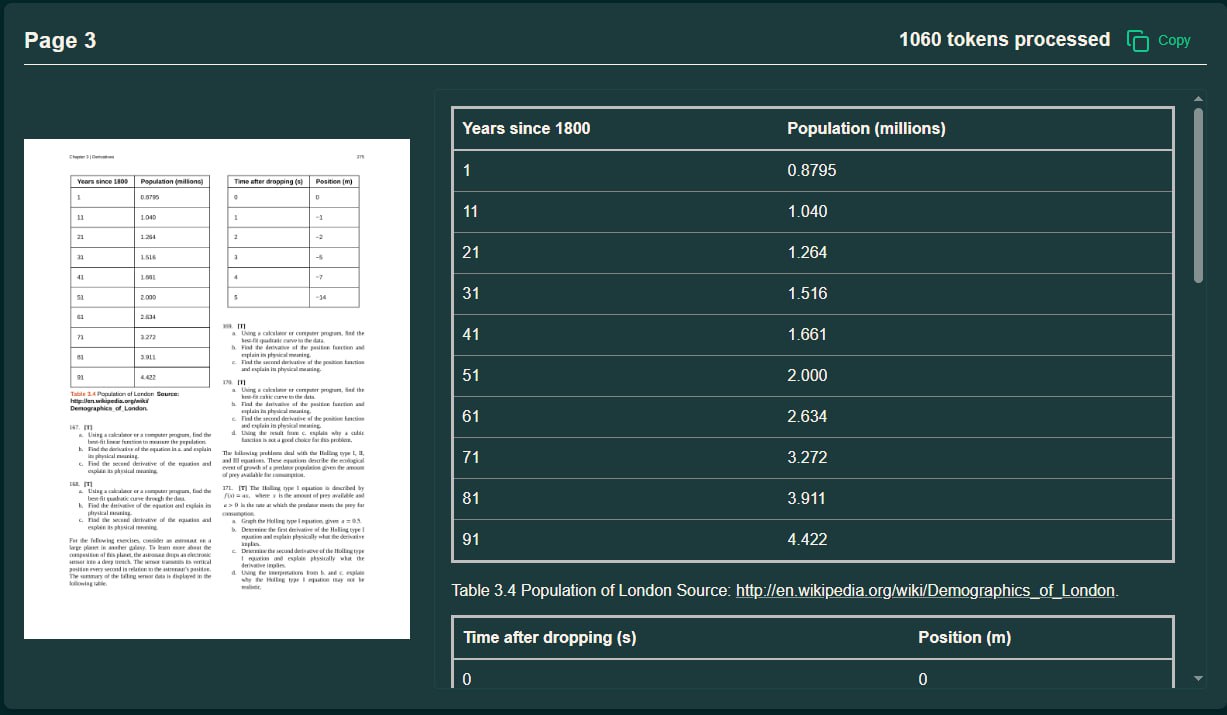
Task: Click the 'Time after dropping (s)' header
Action: (549, 637)
